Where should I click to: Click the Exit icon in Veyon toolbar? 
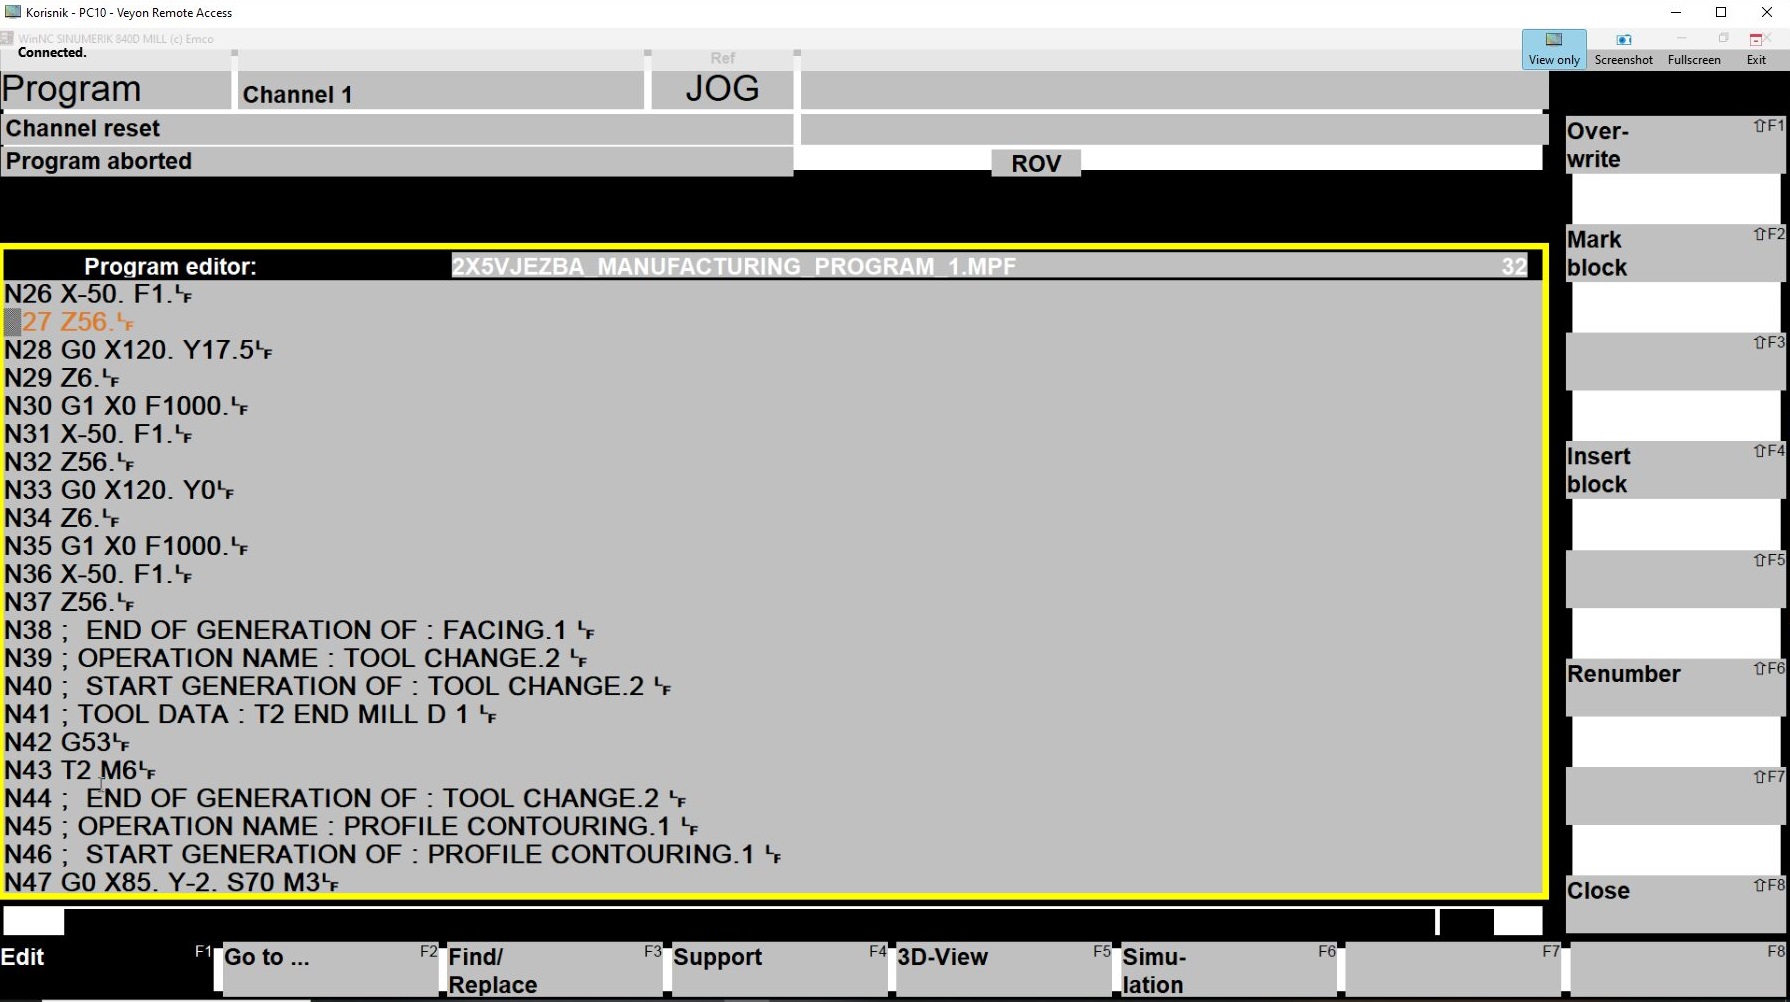[1756, 48]
